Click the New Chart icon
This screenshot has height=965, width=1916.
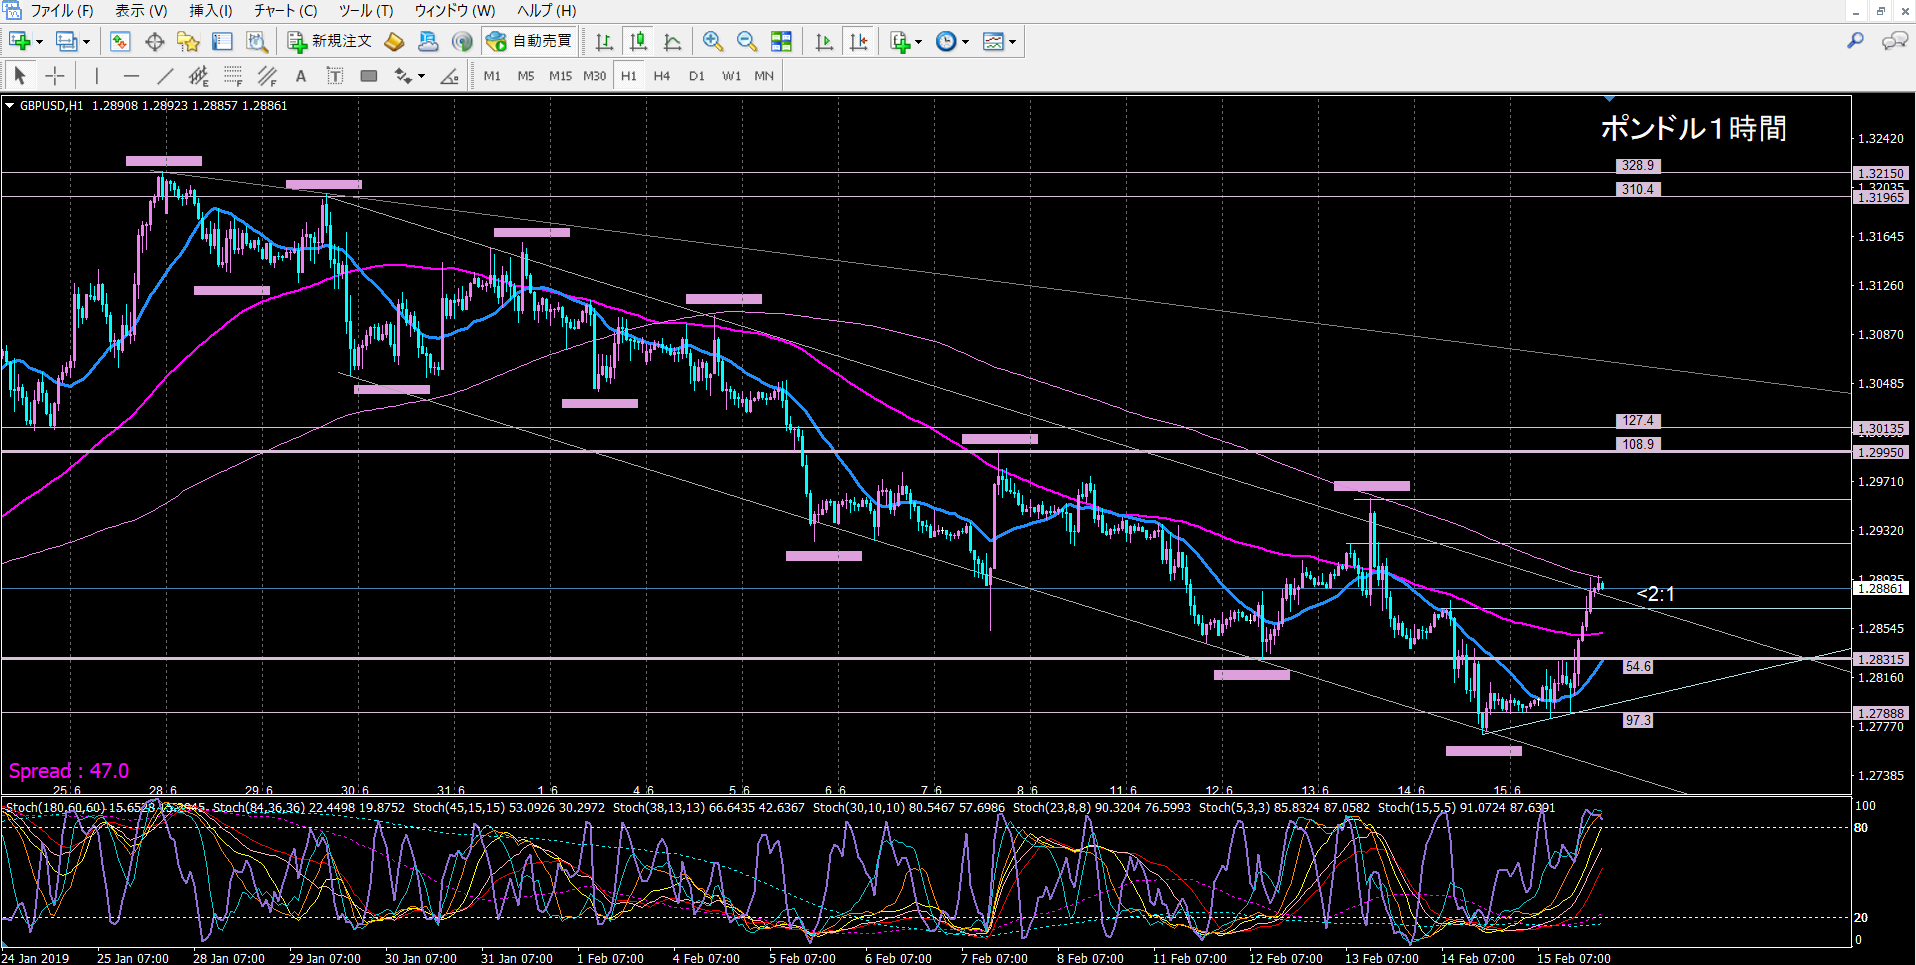19,41
